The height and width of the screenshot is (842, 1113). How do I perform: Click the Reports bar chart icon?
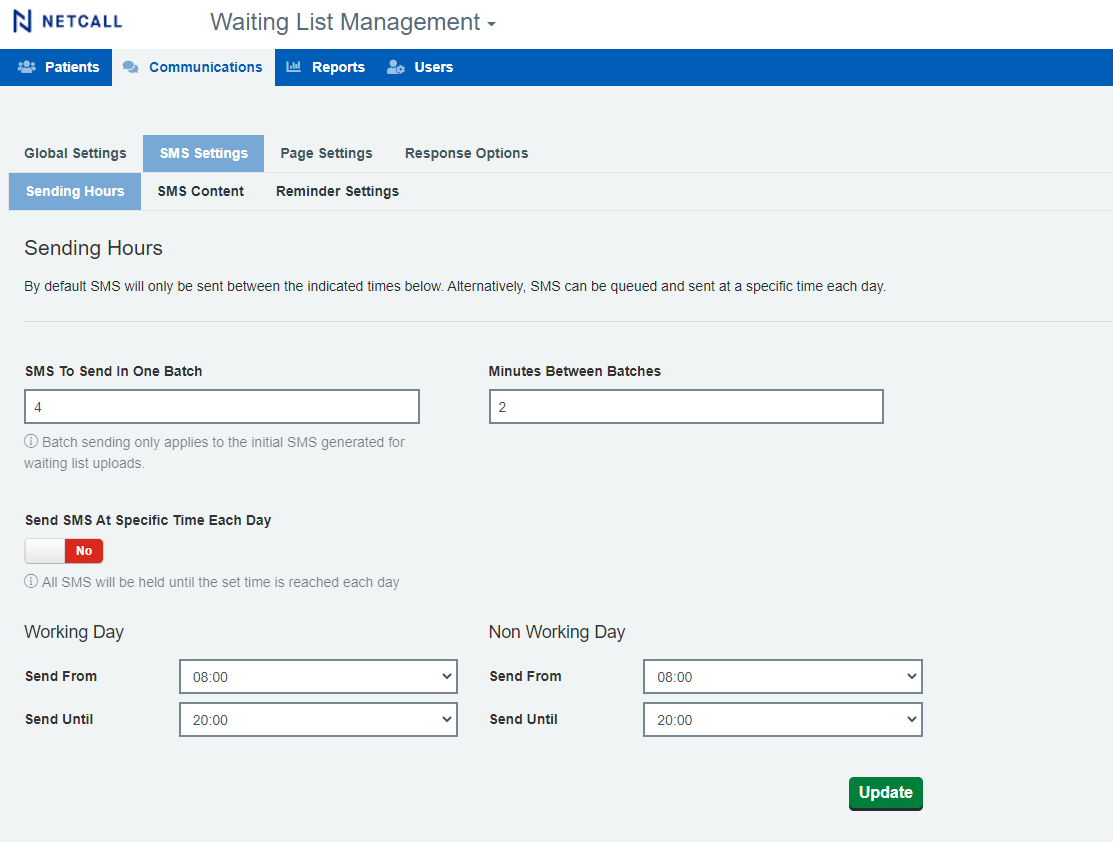pos(294,67)
